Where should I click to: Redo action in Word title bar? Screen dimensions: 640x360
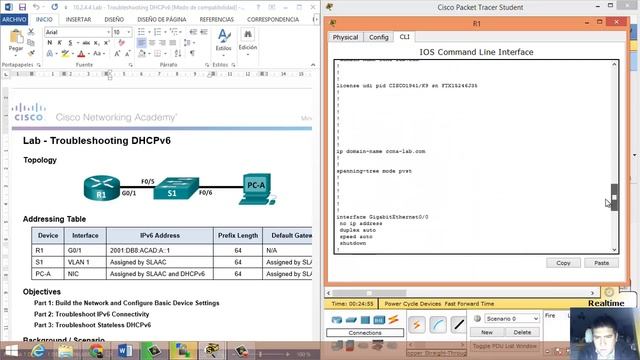click(x=54, y=7)
